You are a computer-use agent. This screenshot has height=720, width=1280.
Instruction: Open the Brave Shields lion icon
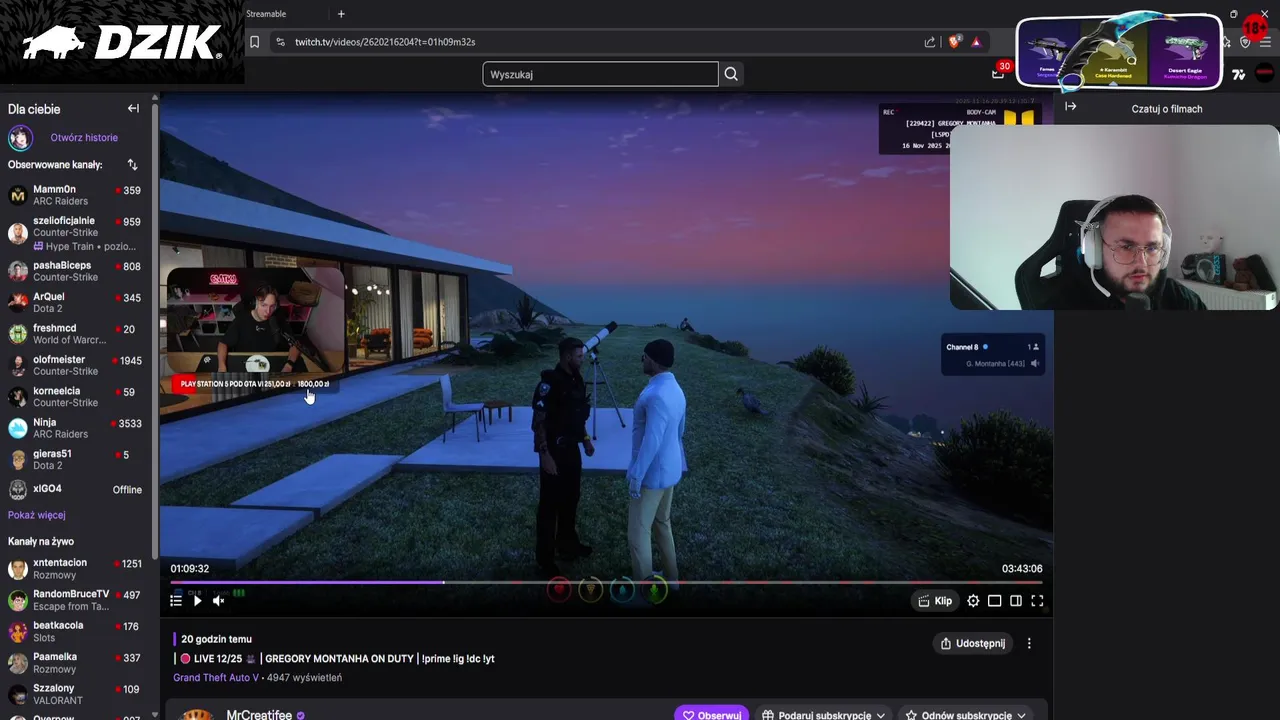954,42
